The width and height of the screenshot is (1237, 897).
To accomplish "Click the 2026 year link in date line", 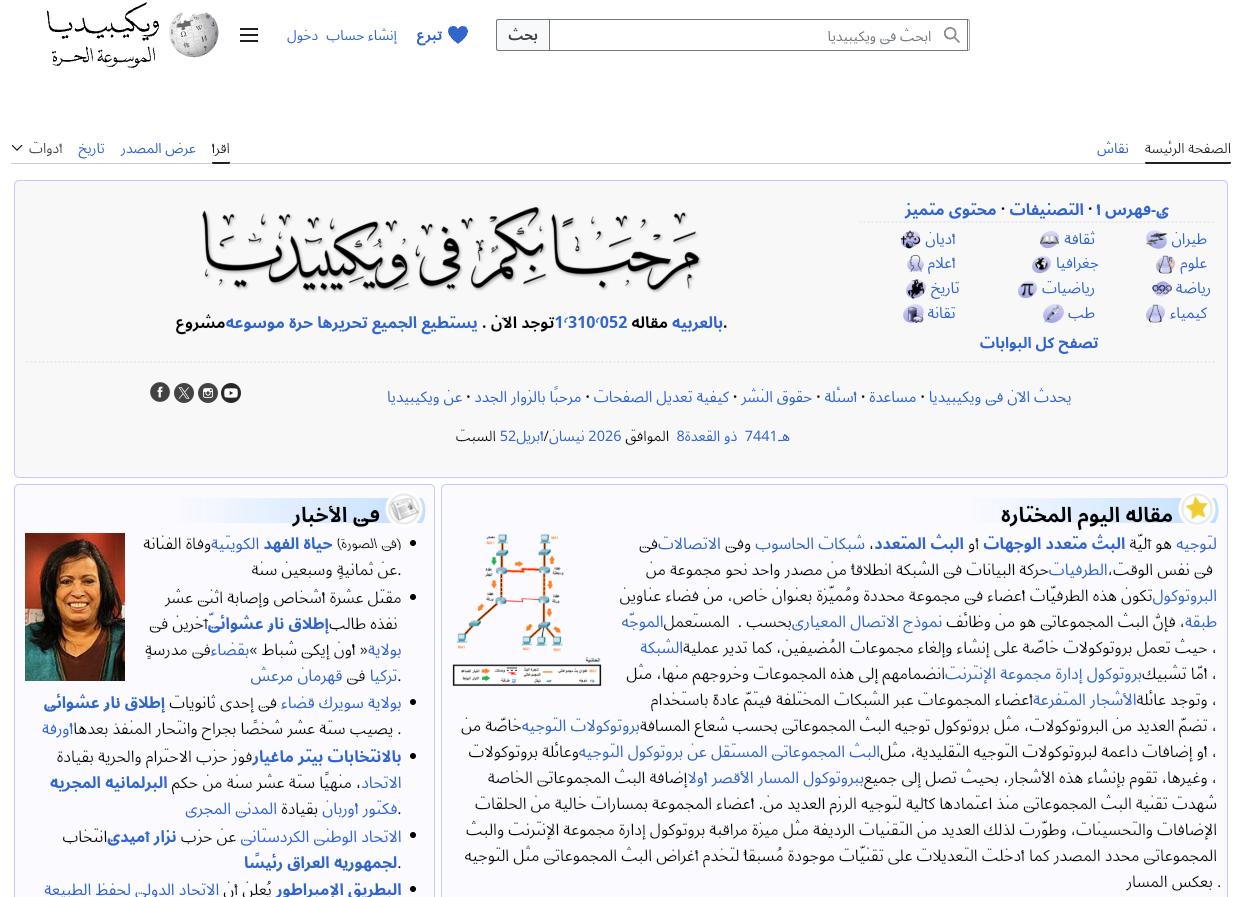I will click(604, 436).
